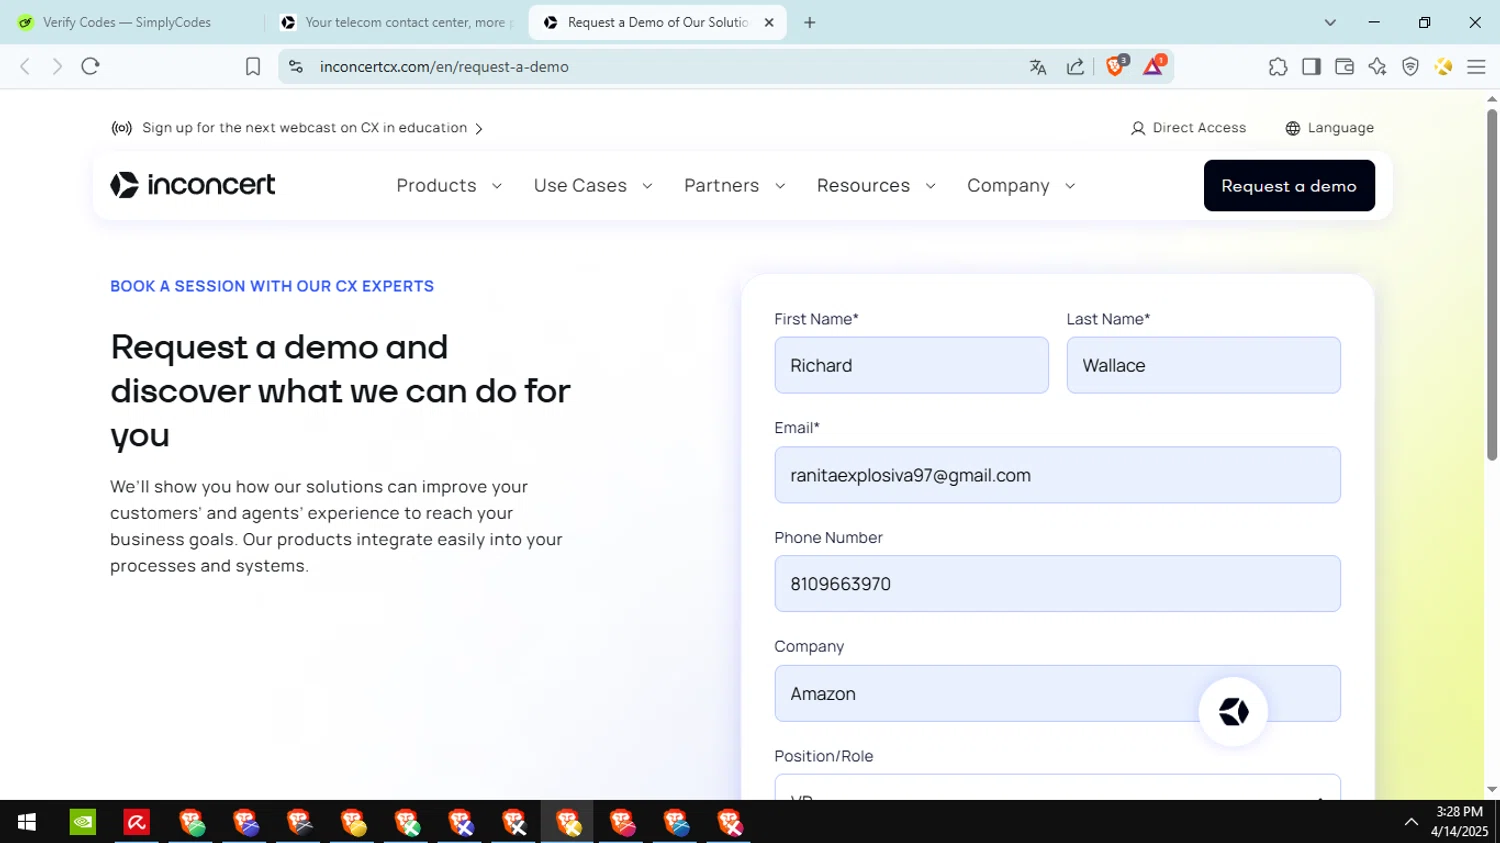The width and height of the screenshot is (1500, 843).
Task: Click the browser forward arrow
Action: click(57, 66)
